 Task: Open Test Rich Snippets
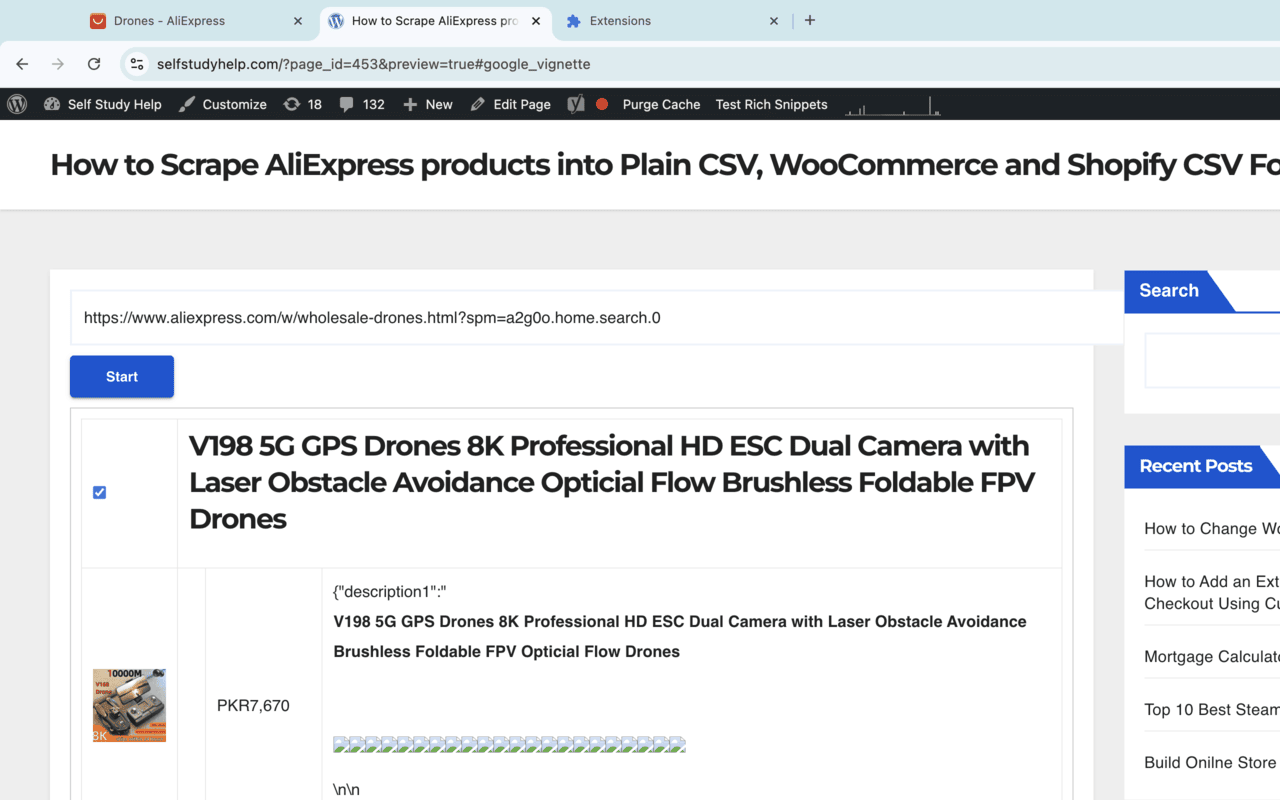click(771, 104)
